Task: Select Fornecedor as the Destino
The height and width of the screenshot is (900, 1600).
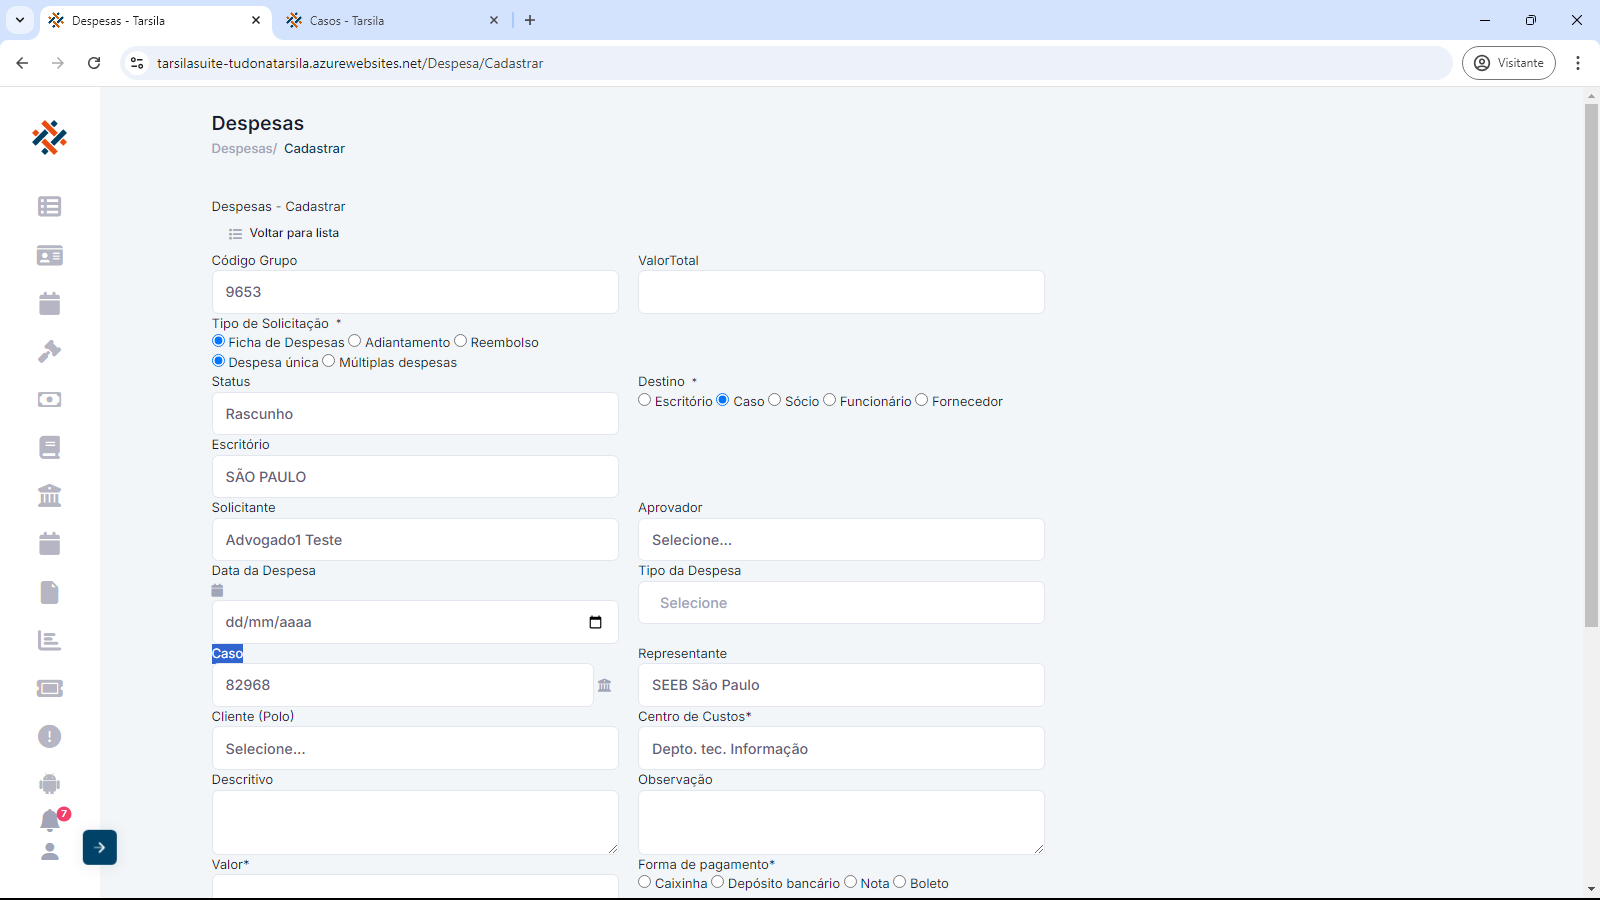Action: 922,400
